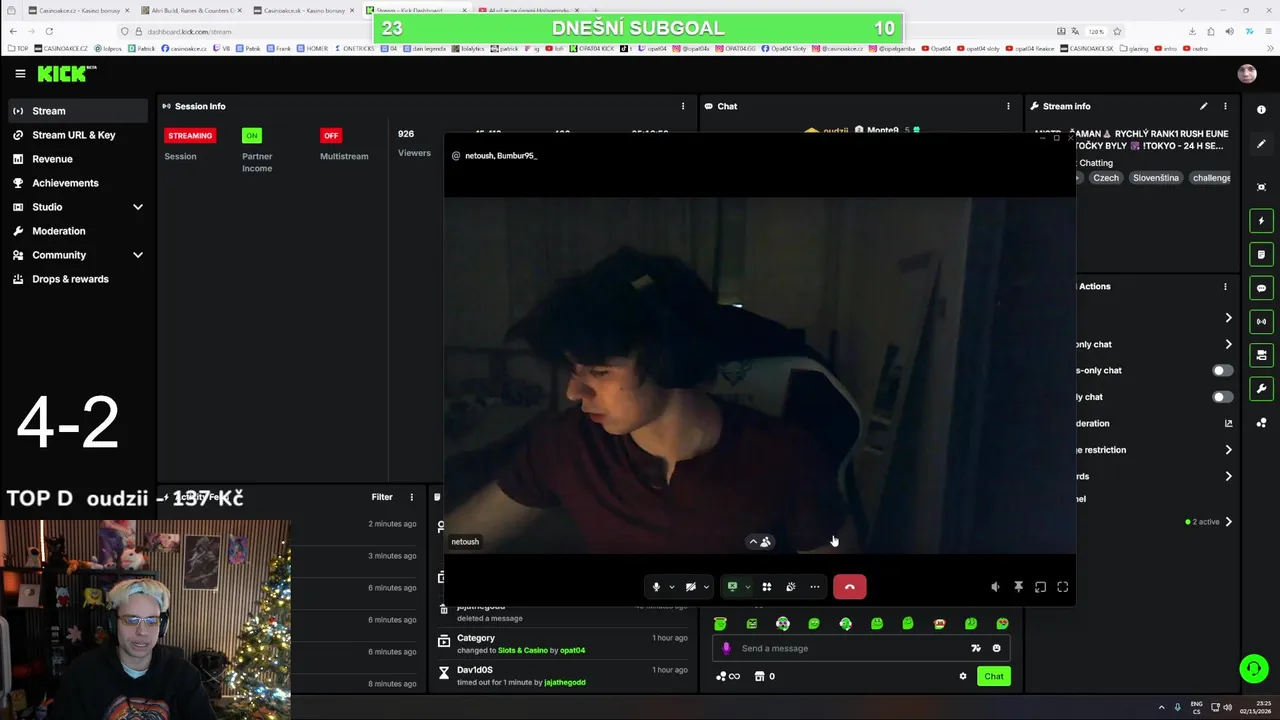Hang up the call with red button
This screenshot has height=720, width=1280.
point(850,587)
